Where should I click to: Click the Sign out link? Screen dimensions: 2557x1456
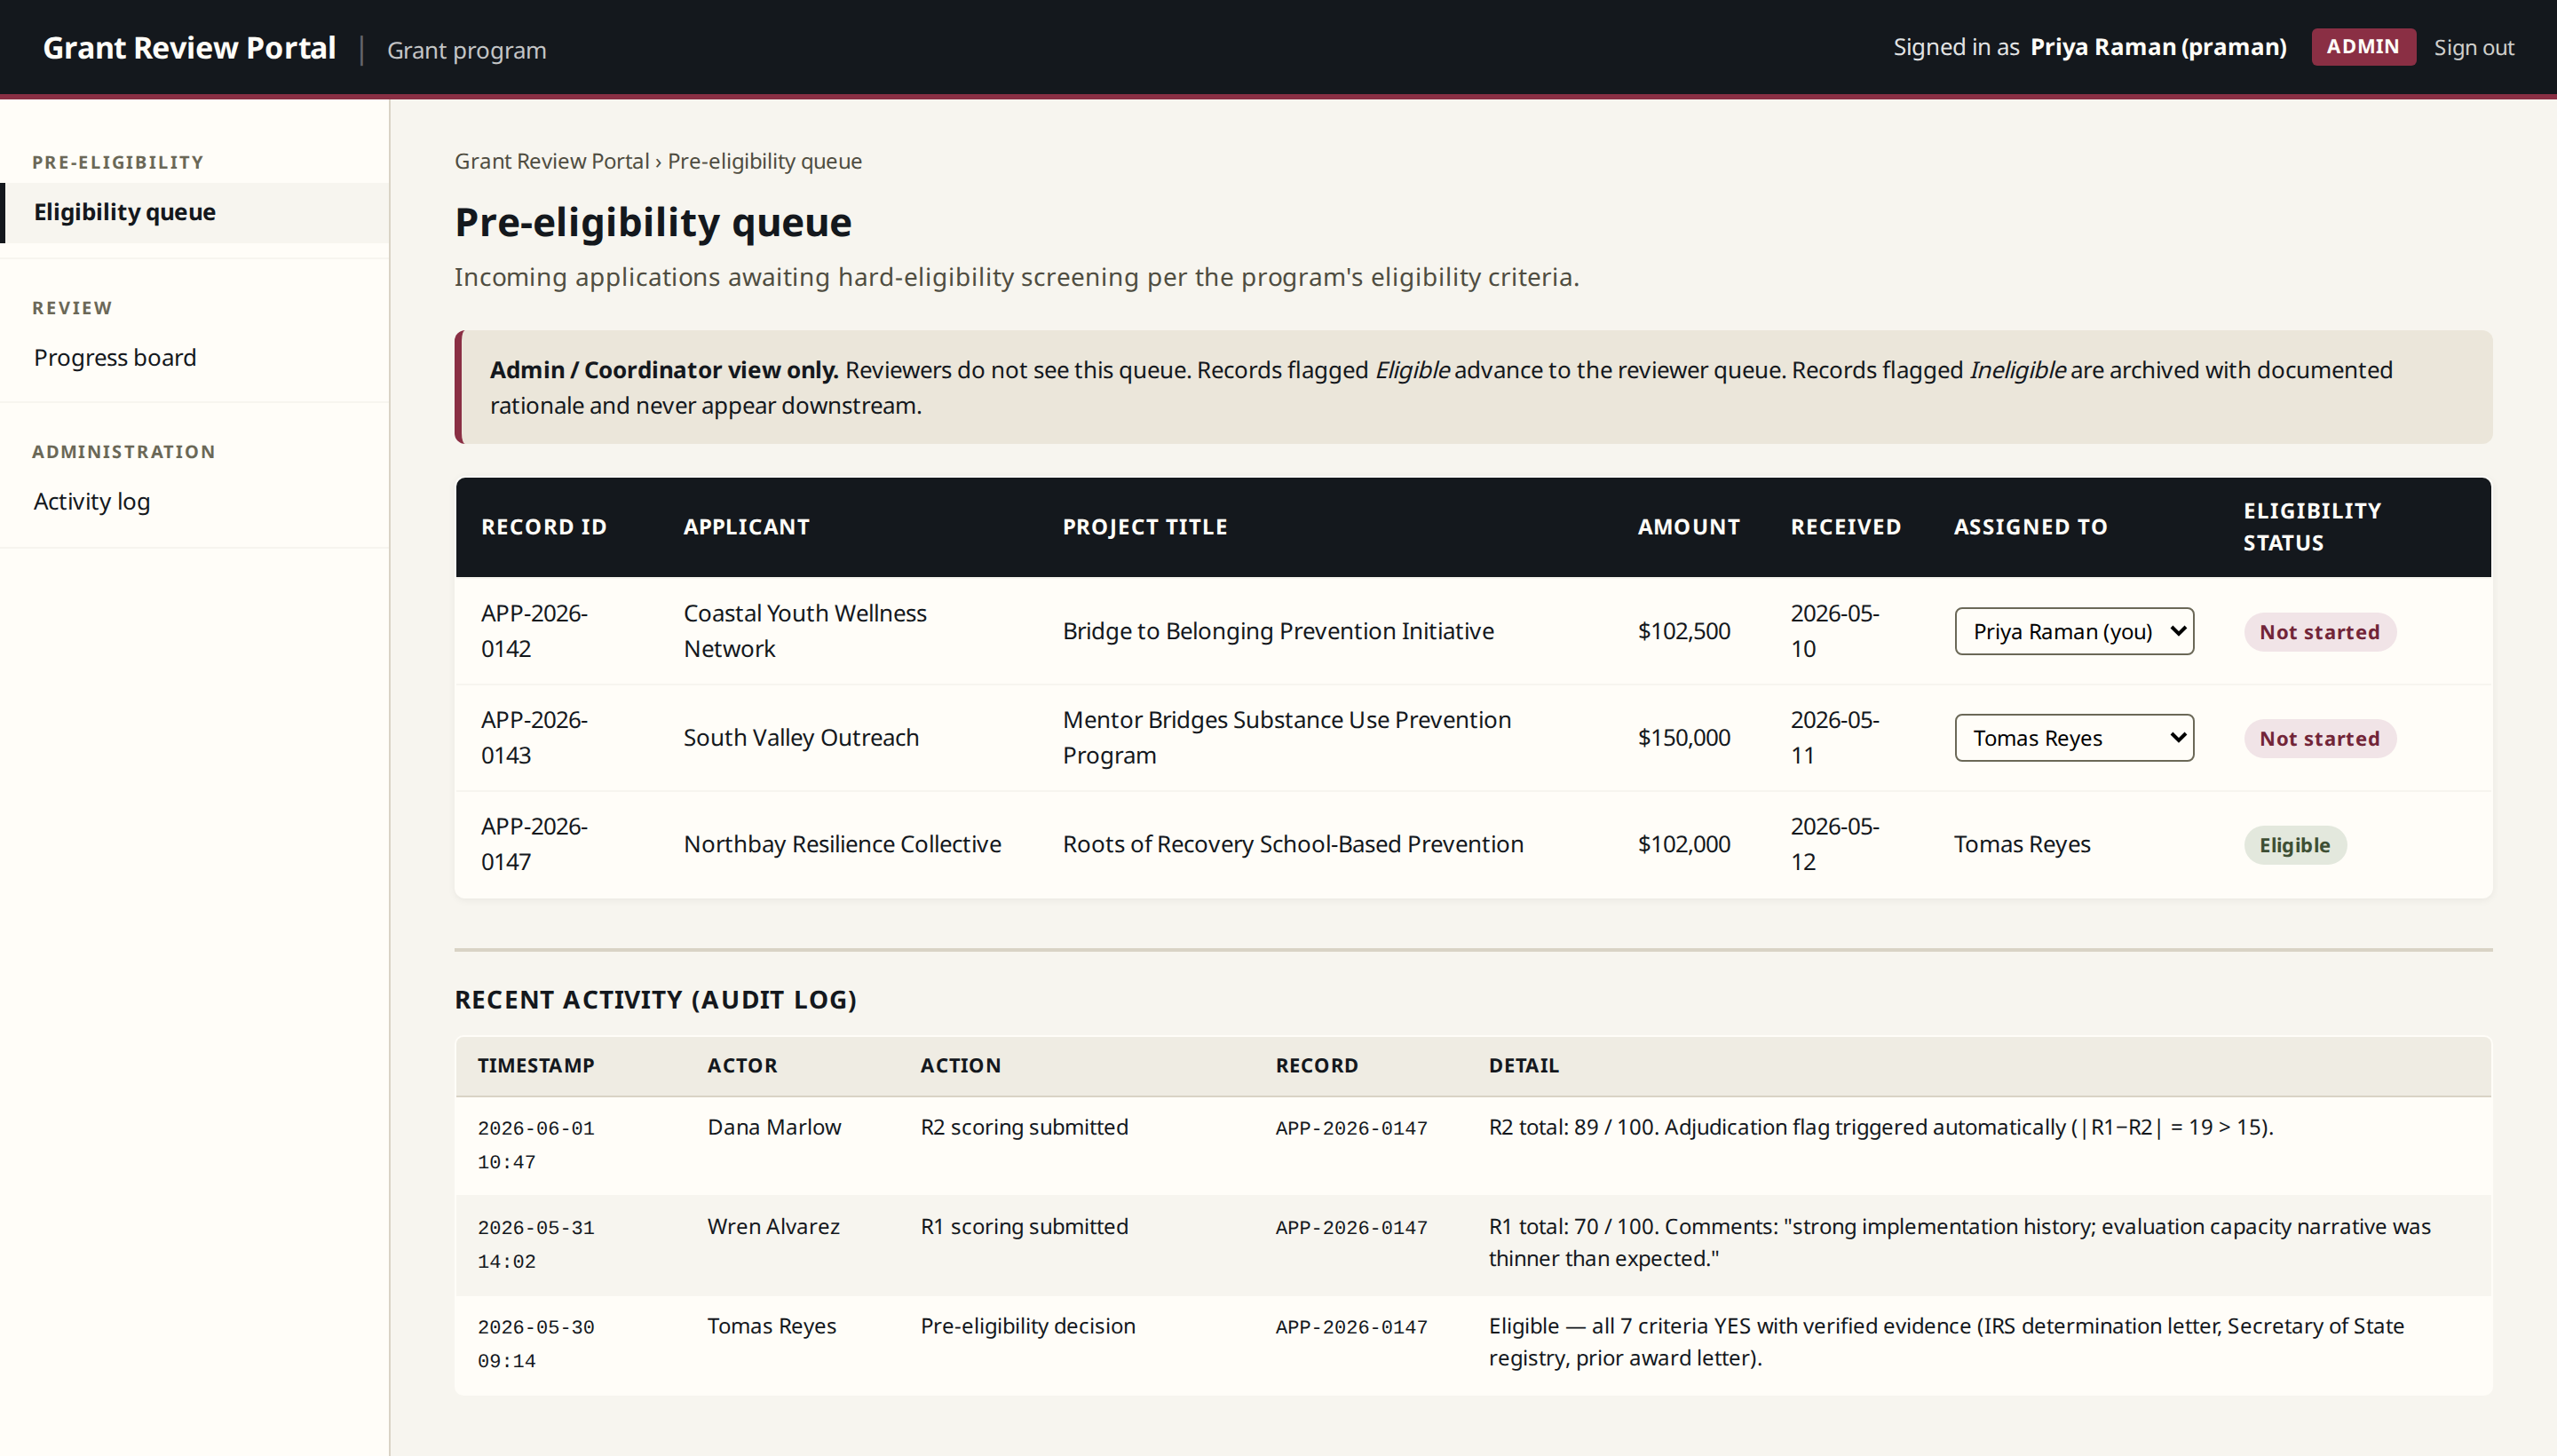click(x=2473, y=47)
